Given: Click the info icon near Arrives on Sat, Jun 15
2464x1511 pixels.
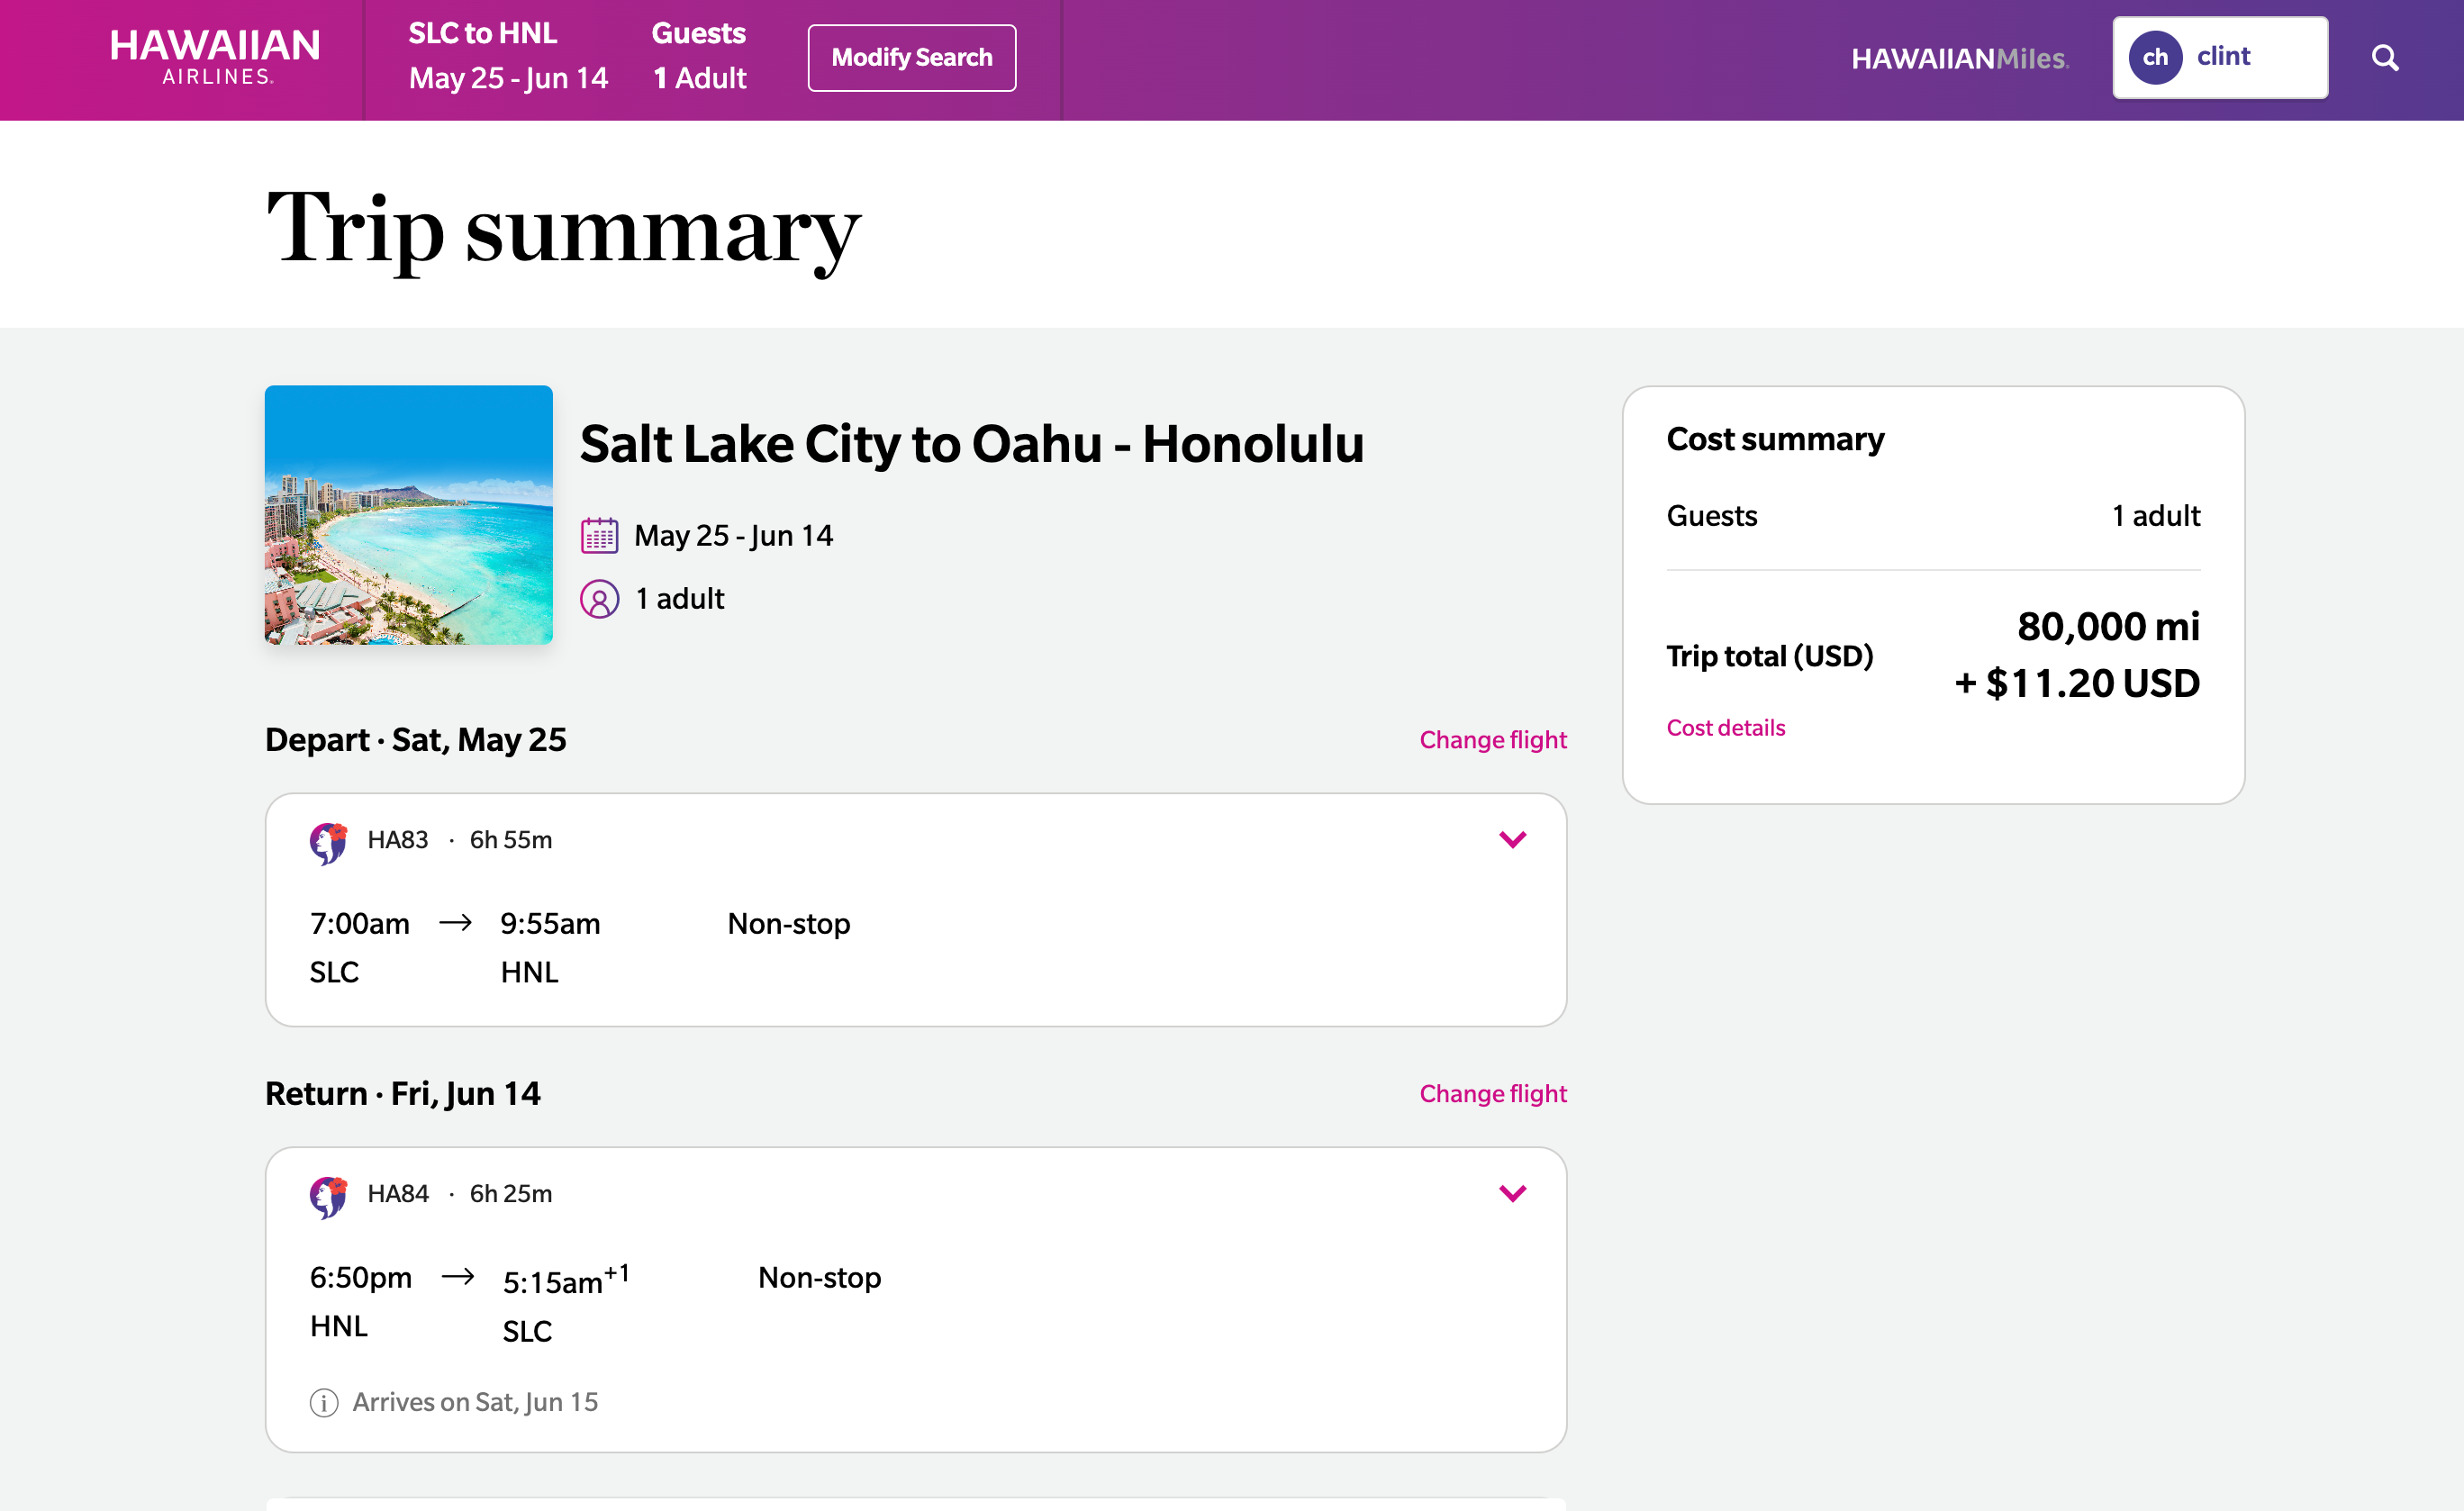Looking at the screenshot, I should click(322, 1402).
